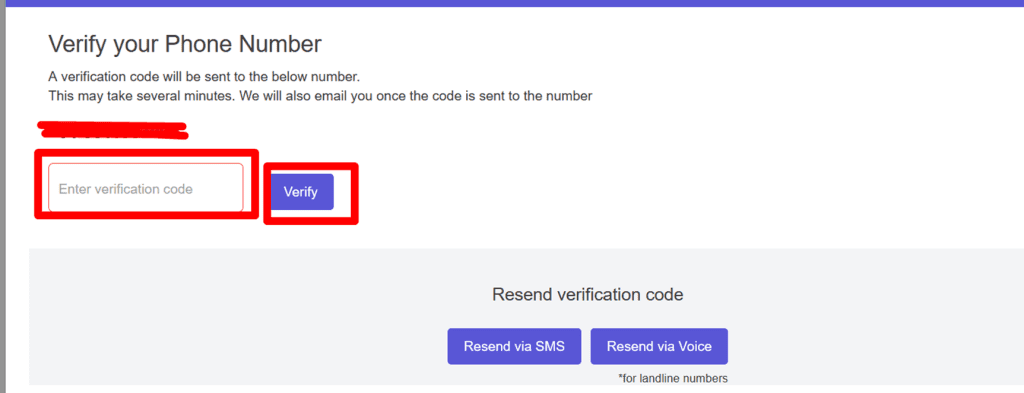Click the Verify button
1024x393 pixels.
click(300, 192)
